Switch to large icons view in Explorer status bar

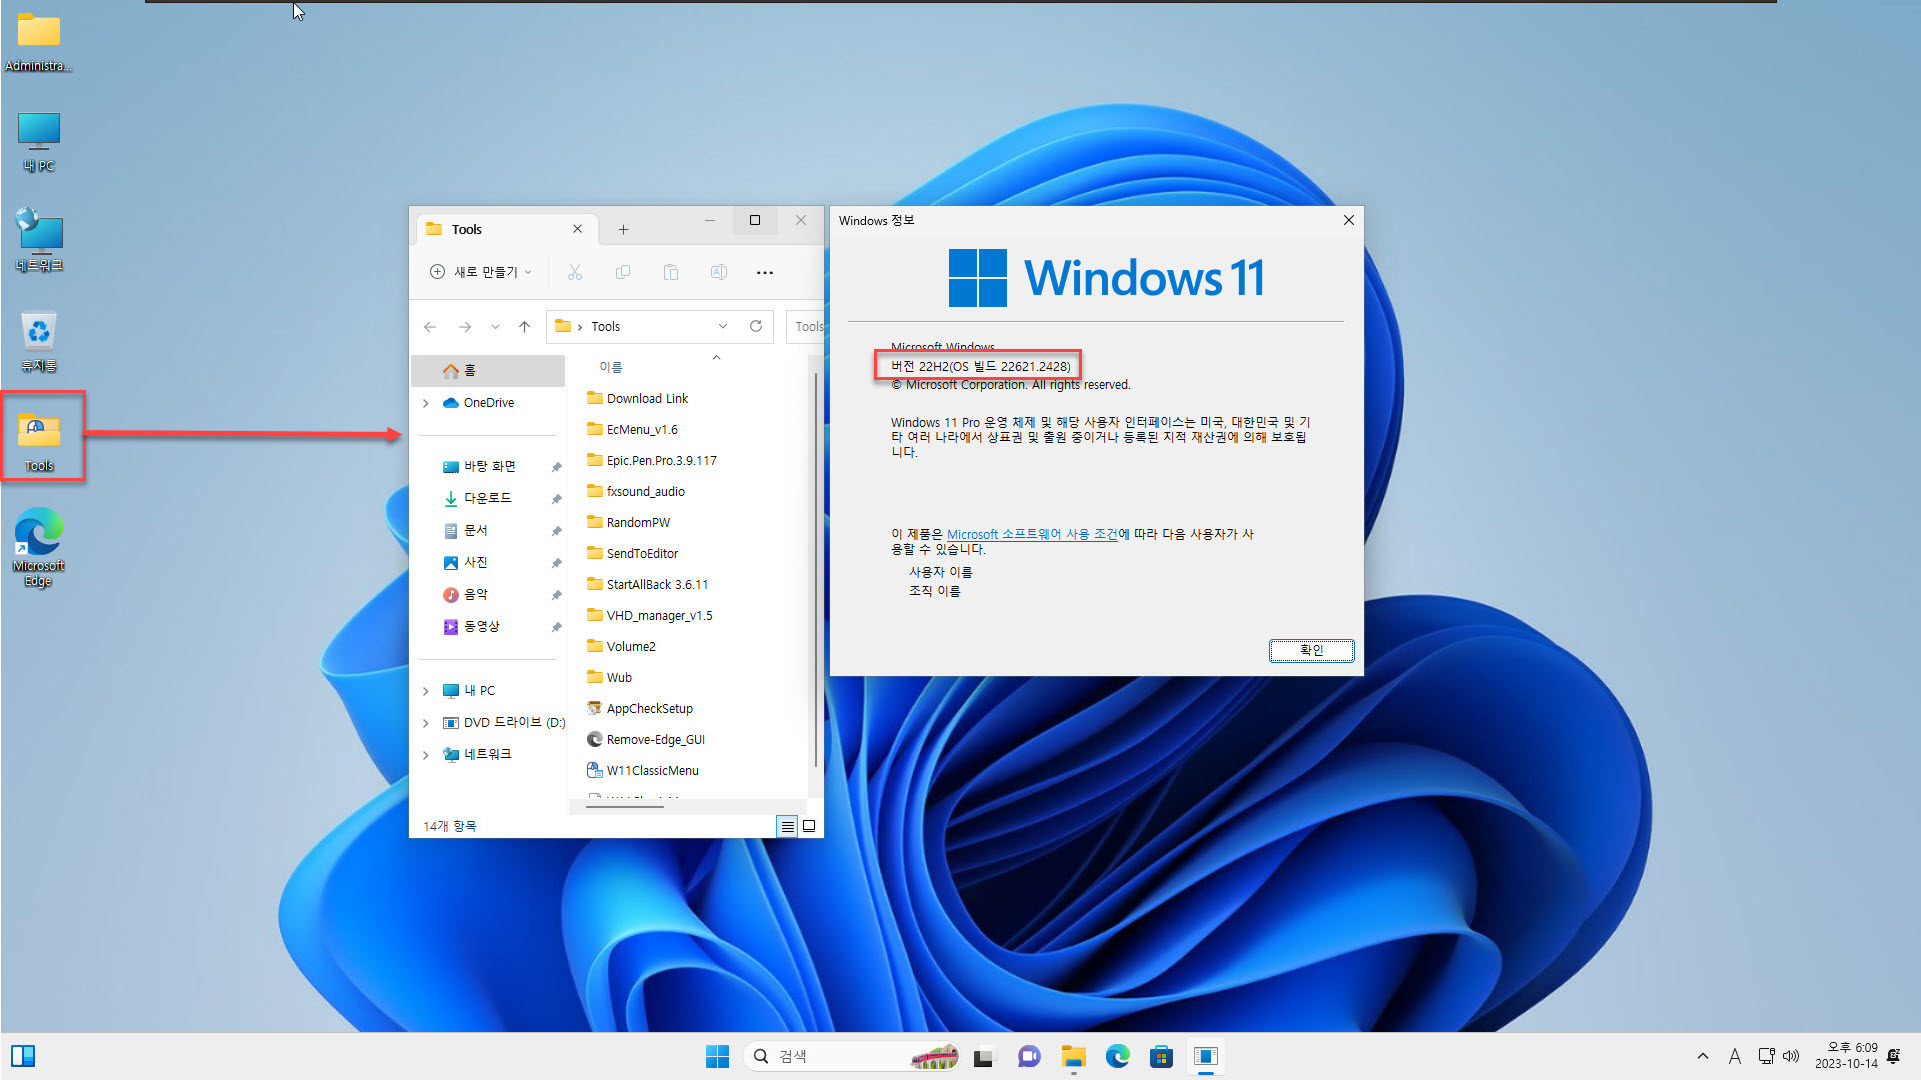pyautogui.click(x=809, y=826)
